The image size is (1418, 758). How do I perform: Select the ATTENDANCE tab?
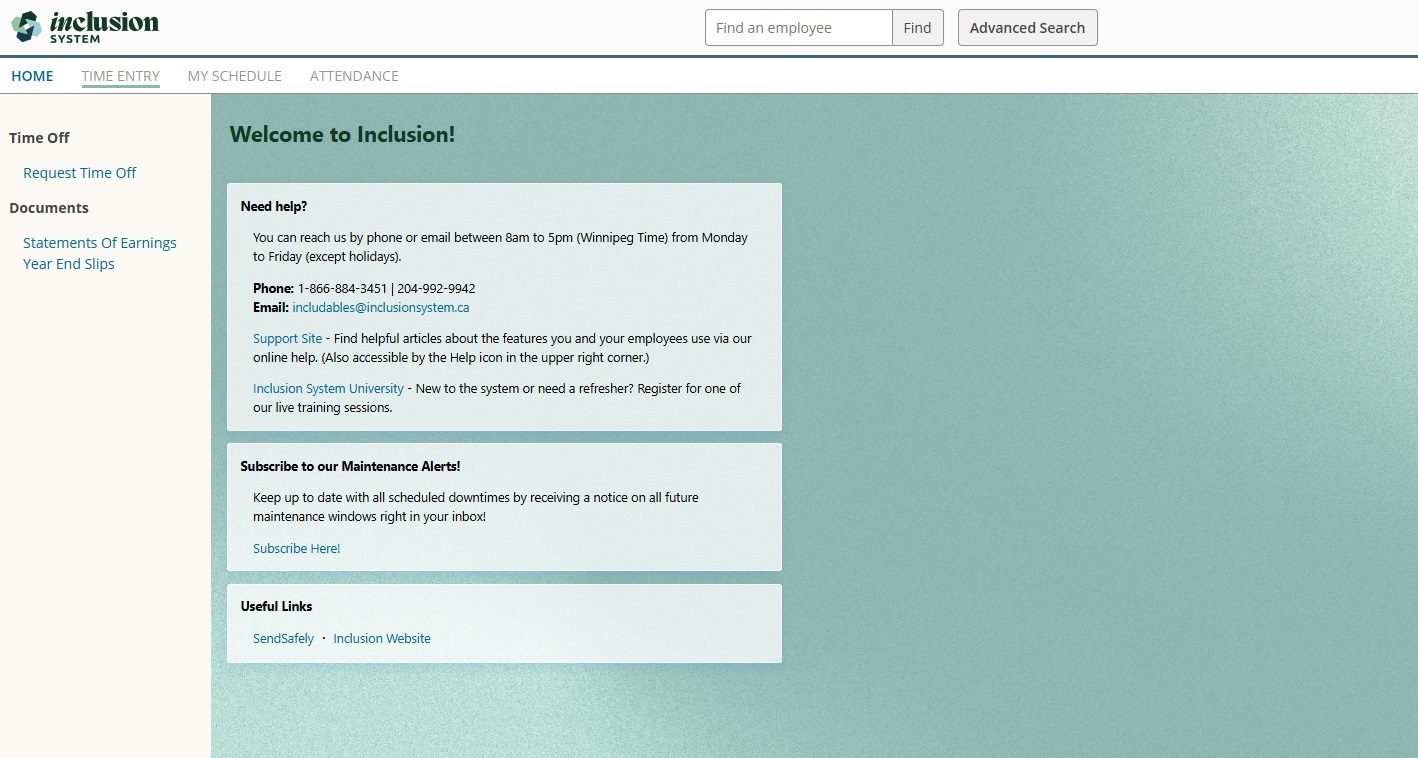click(354, 76)
